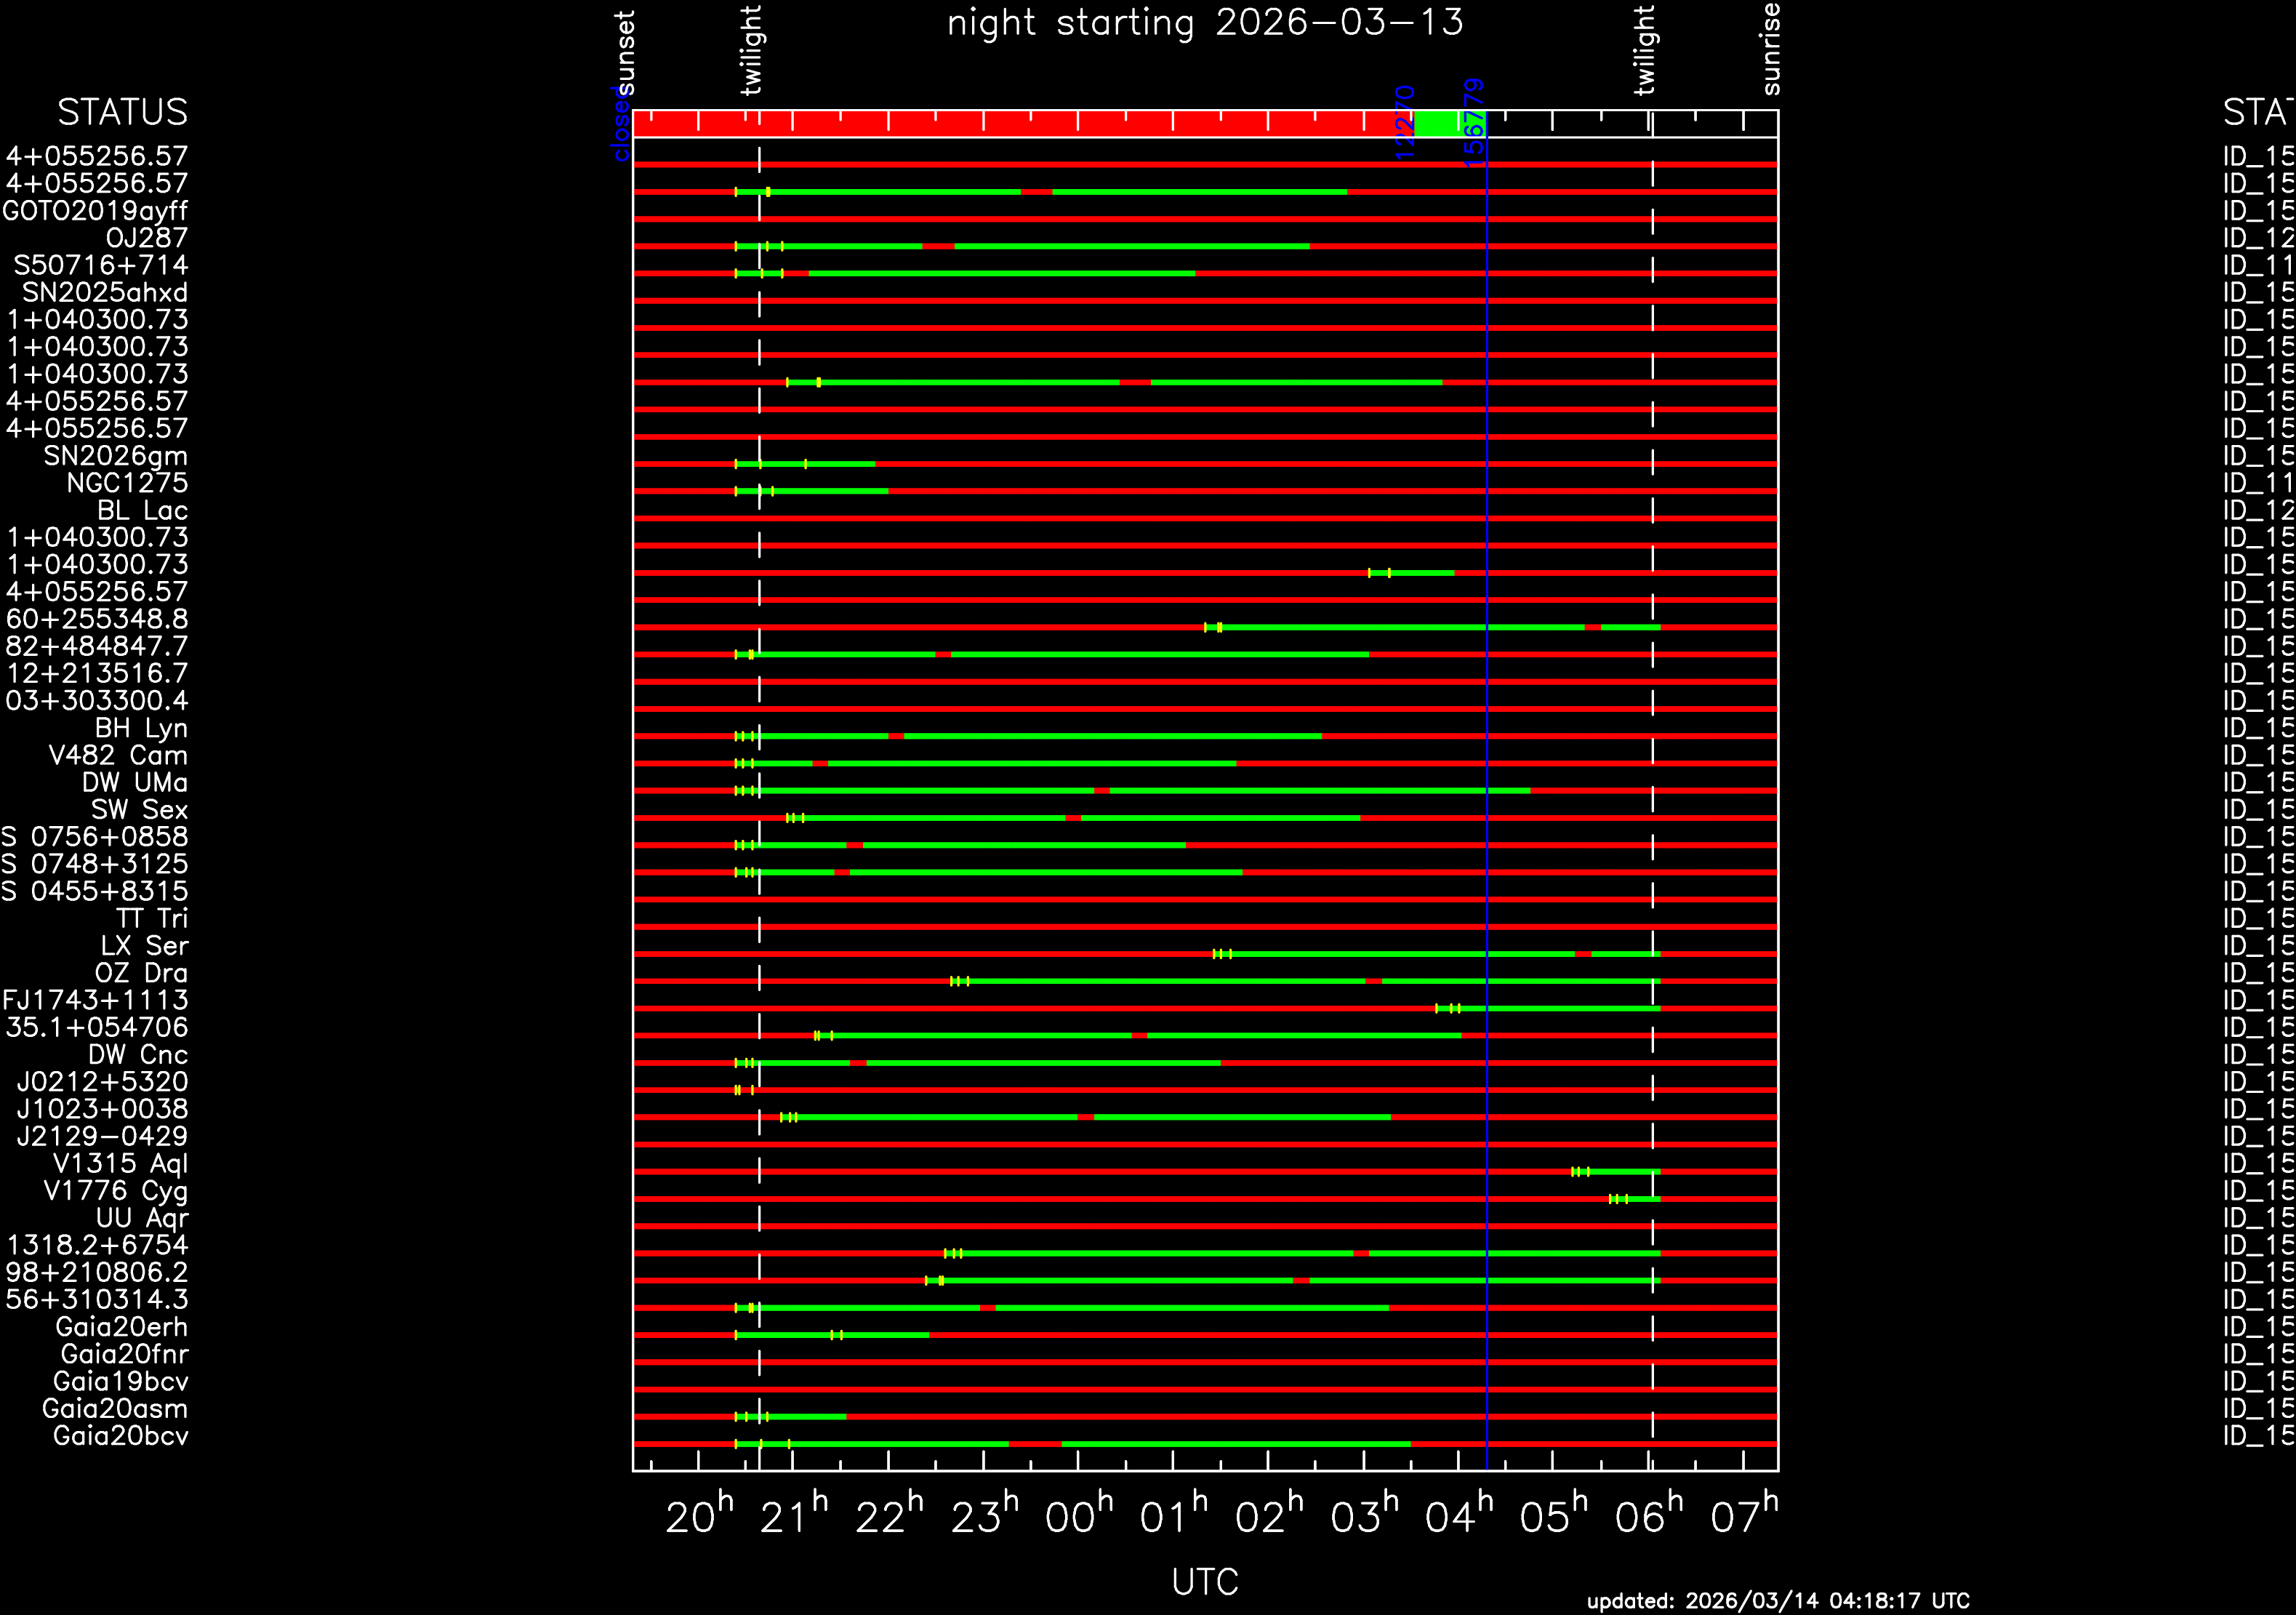Click the 04h tick label on time axis
This screenshot has width=2296, height=1615.
(1458, 1517)
